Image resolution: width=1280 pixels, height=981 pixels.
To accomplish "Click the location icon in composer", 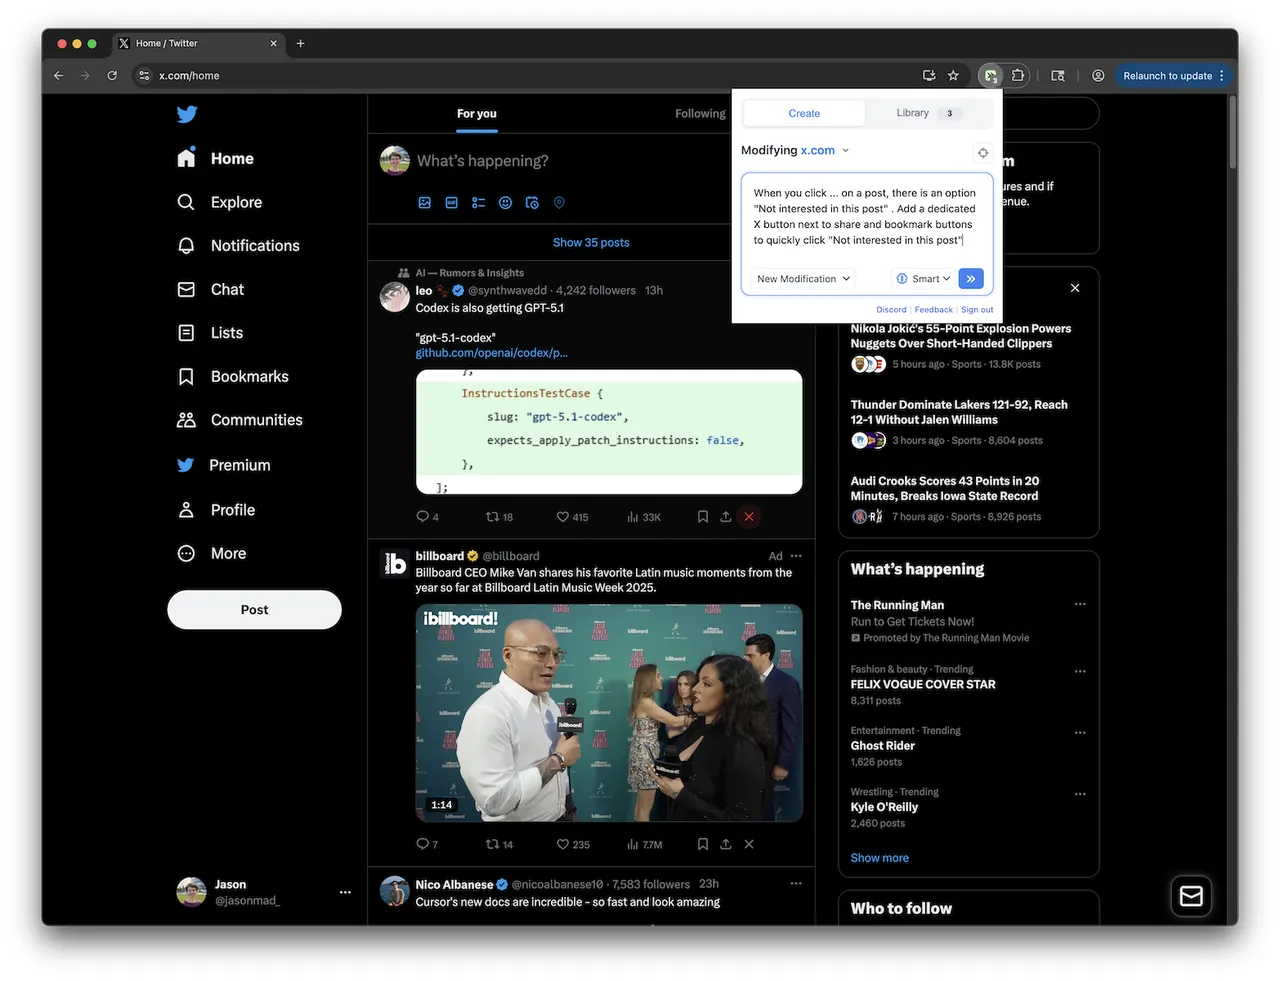I will [559, 203].
